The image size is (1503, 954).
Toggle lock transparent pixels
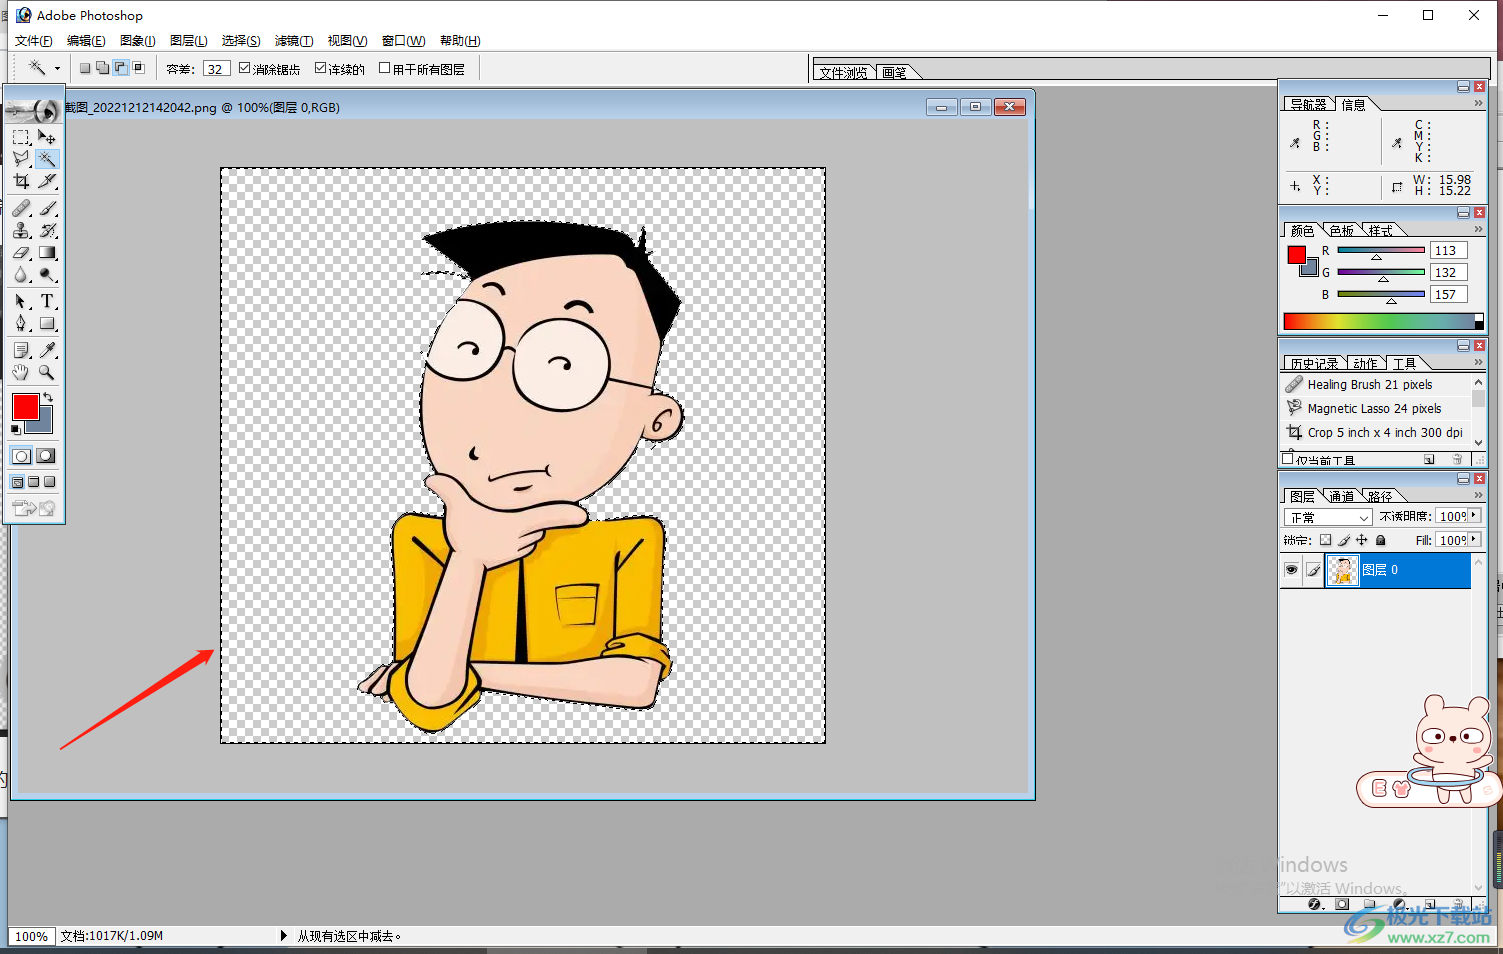(x=1325, y=540)
